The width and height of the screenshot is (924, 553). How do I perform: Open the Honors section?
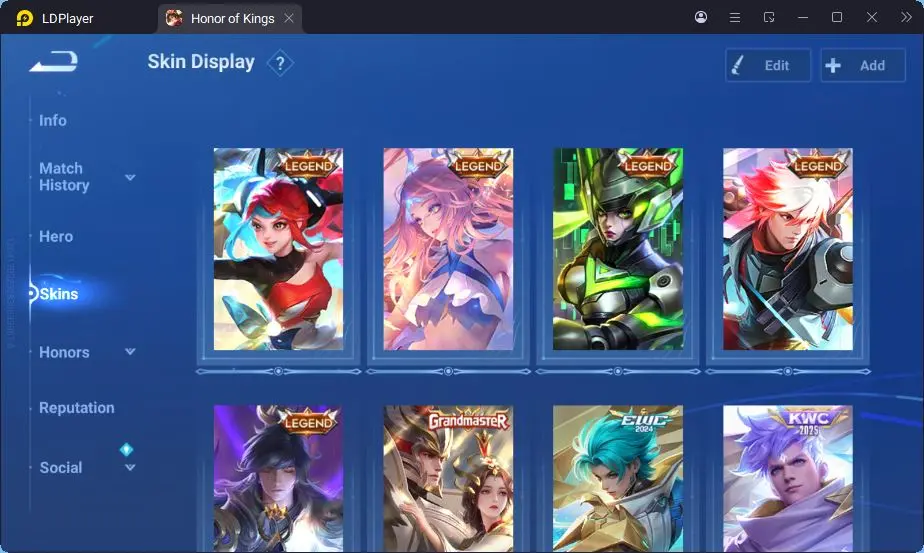pos(64,353)
